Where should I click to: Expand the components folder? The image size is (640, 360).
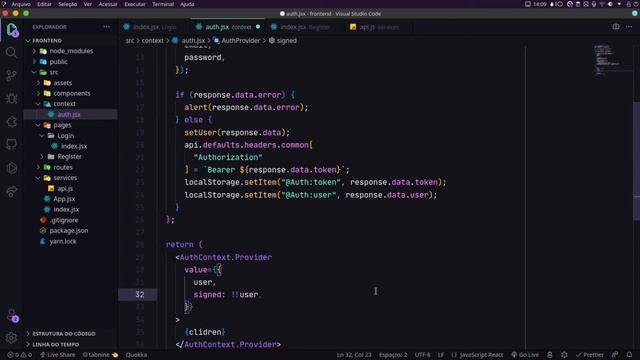tap(71, 93)
